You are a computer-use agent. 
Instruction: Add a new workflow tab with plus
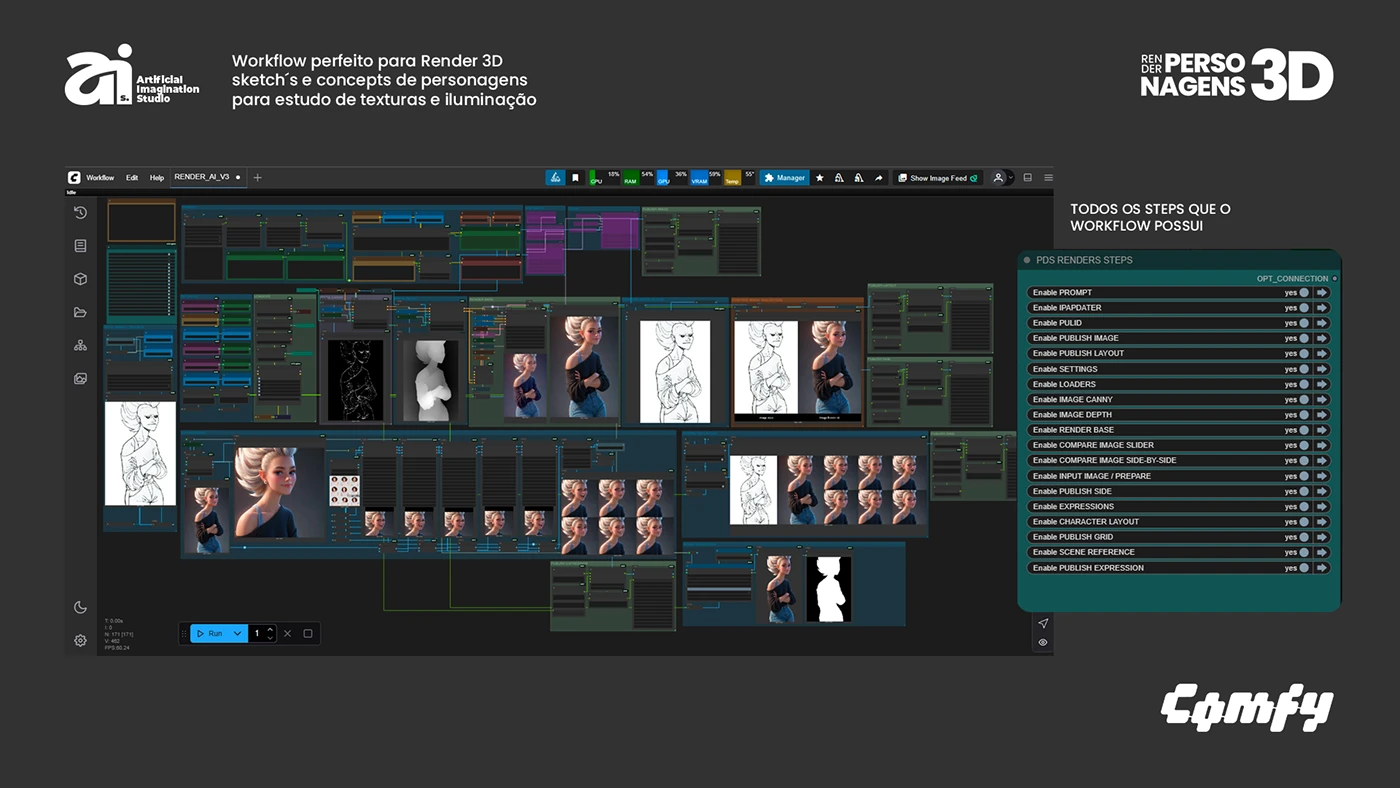(257, 177)
